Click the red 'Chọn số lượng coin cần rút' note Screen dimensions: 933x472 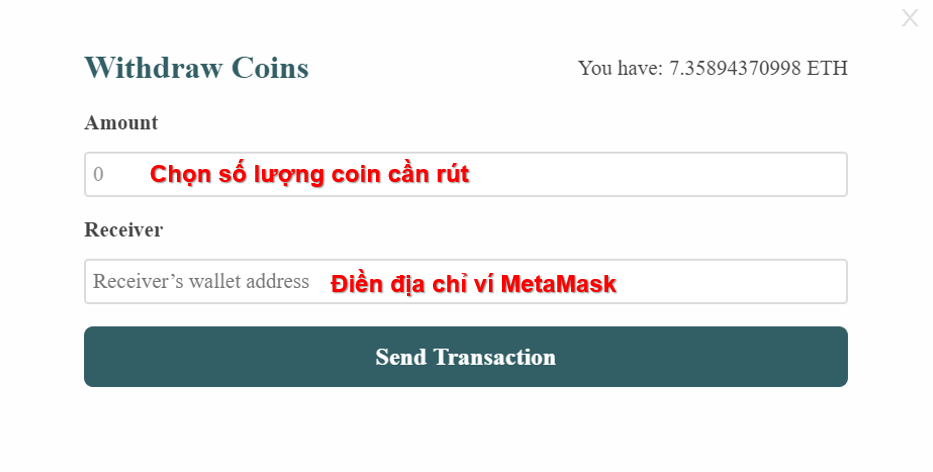point(309,174)
